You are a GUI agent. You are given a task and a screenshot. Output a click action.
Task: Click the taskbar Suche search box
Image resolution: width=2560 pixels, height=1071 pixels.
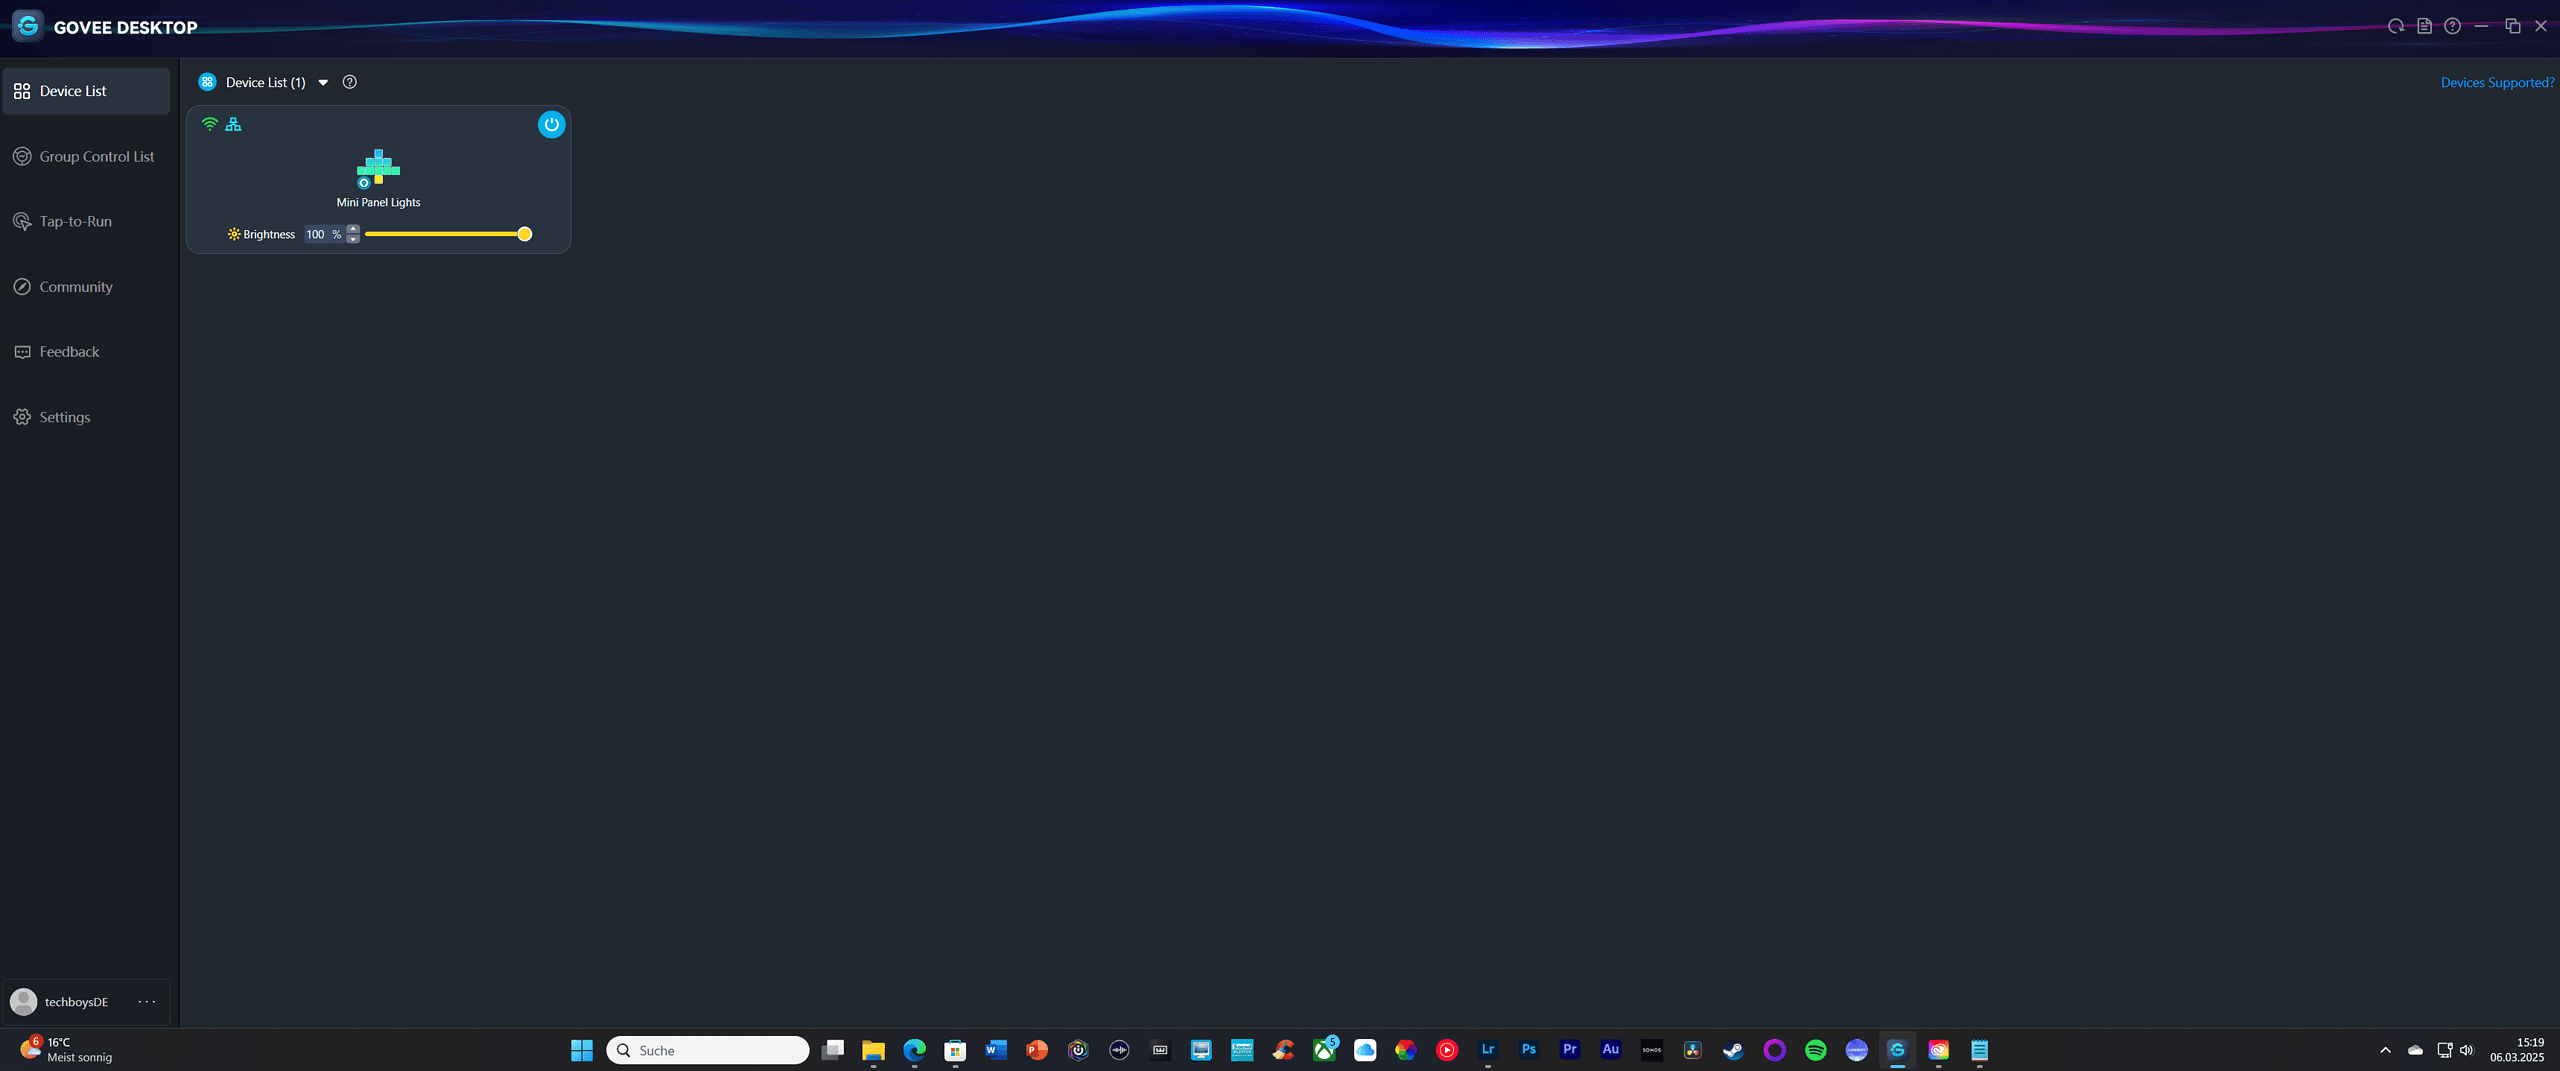(707, 1050)
